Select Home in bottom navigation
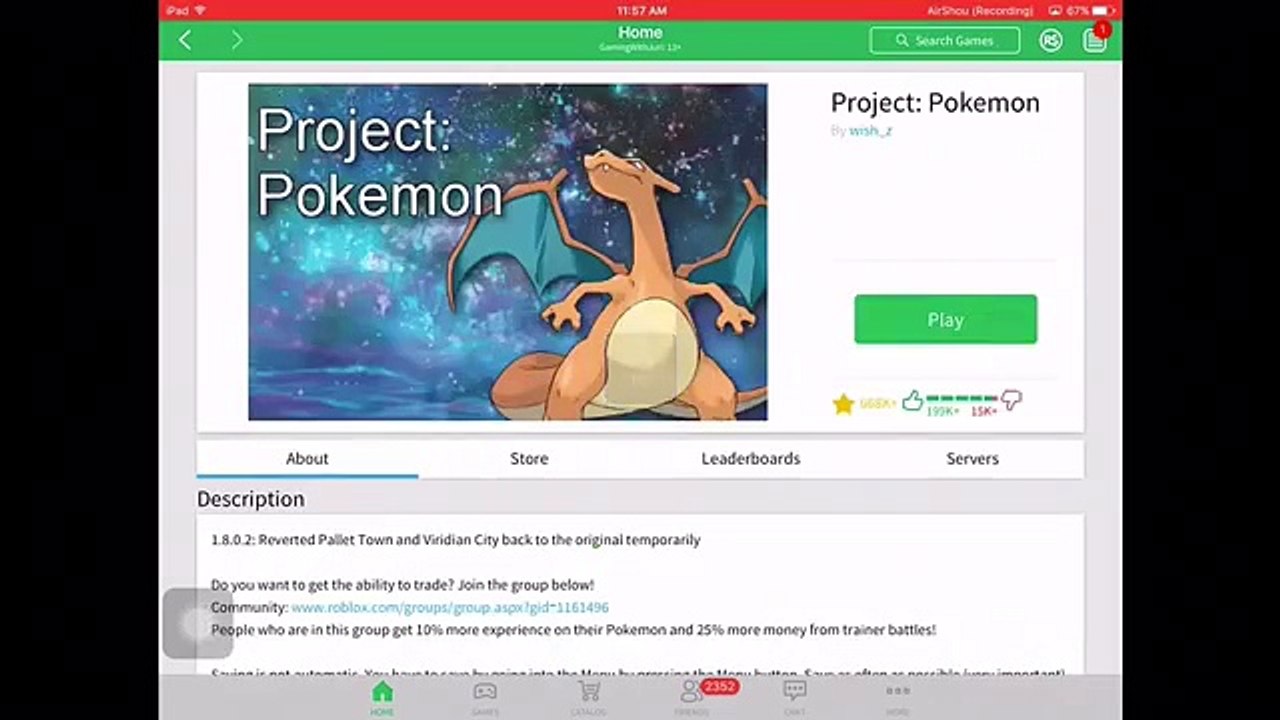The width and height of the screenshot is (1280, 720). point(382,697)
